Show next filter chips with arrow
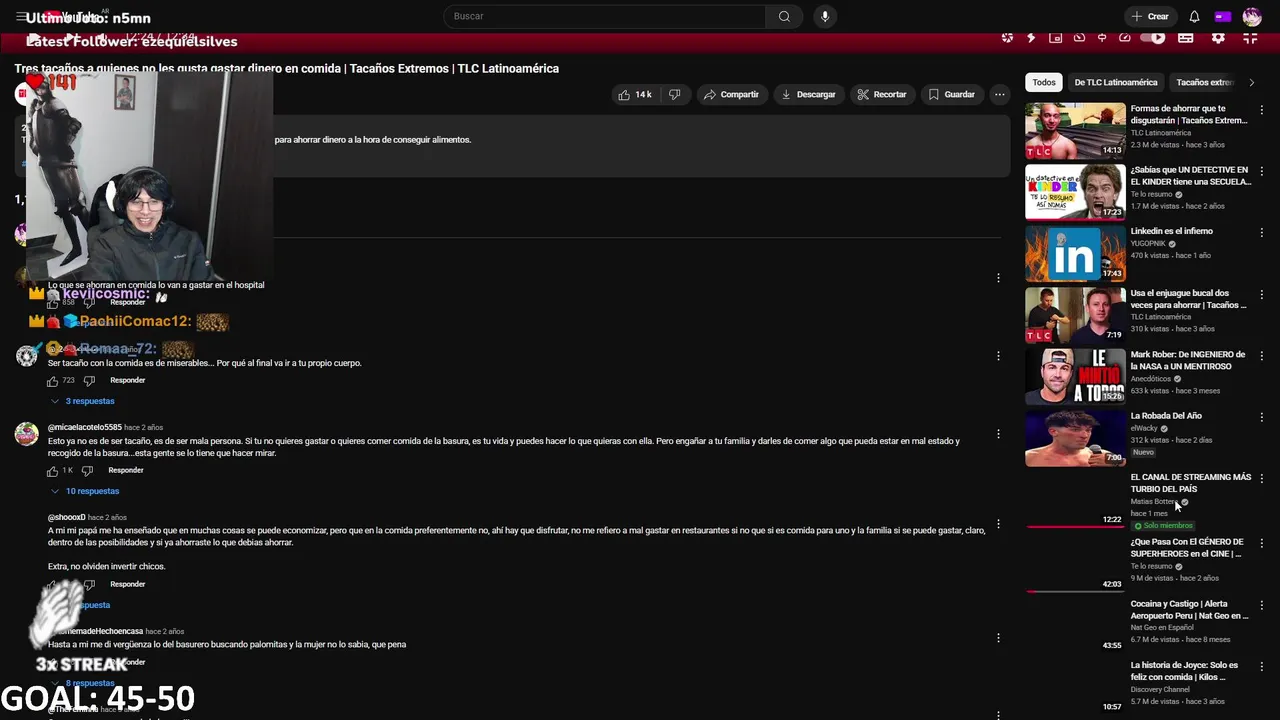 [1252, 82]
